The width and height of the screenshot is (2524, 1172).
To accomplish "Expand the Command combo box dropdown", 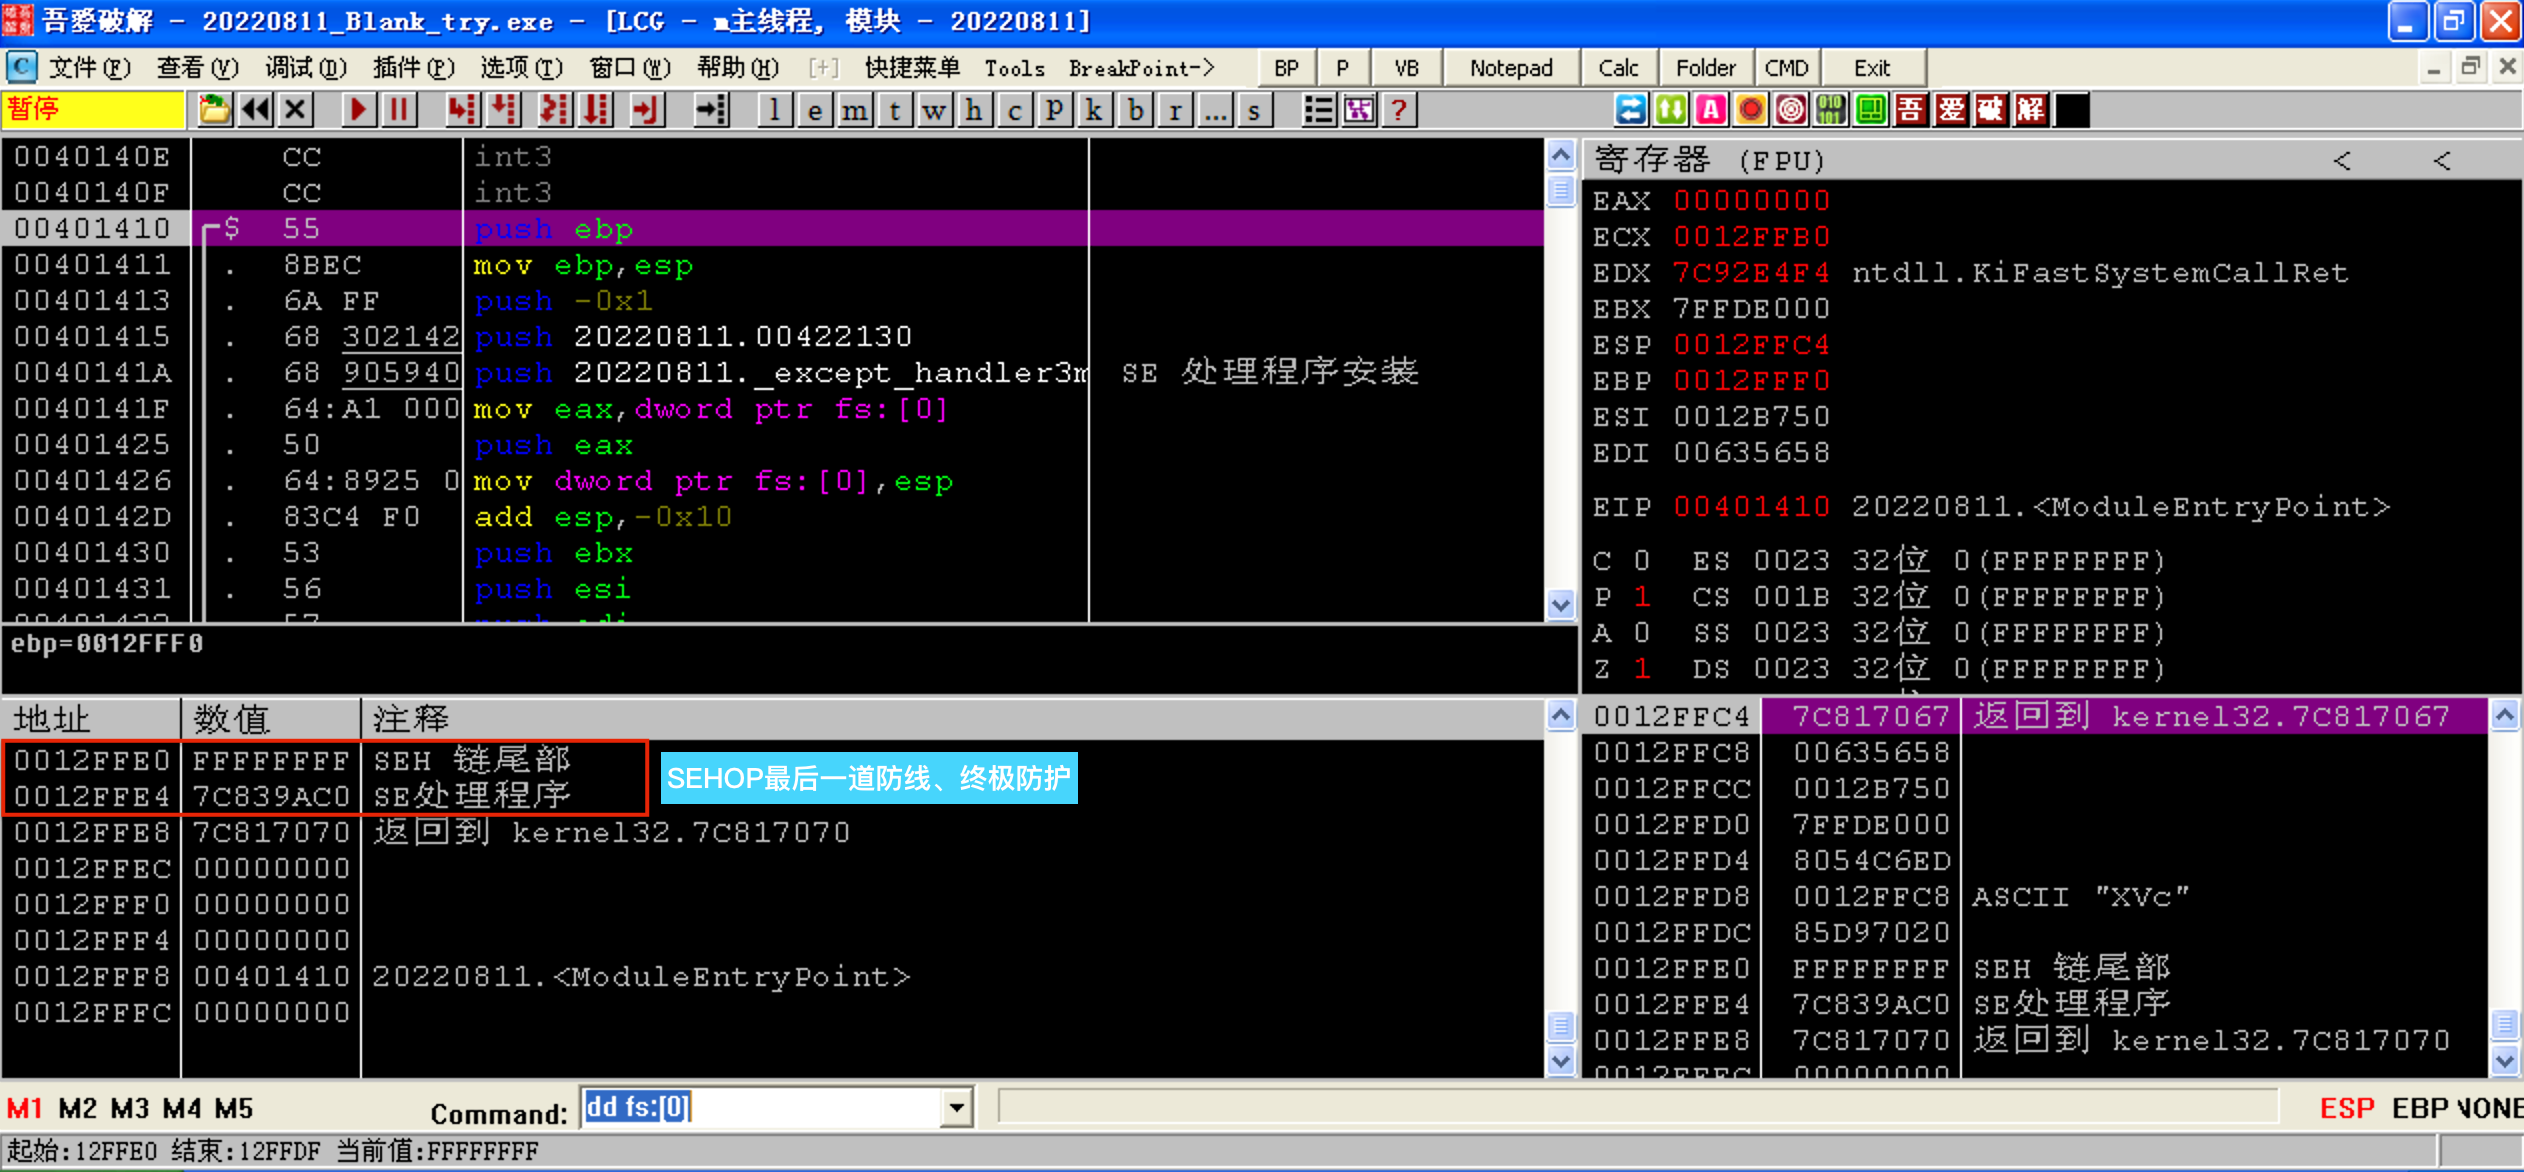I will [x=956, y=1108].
